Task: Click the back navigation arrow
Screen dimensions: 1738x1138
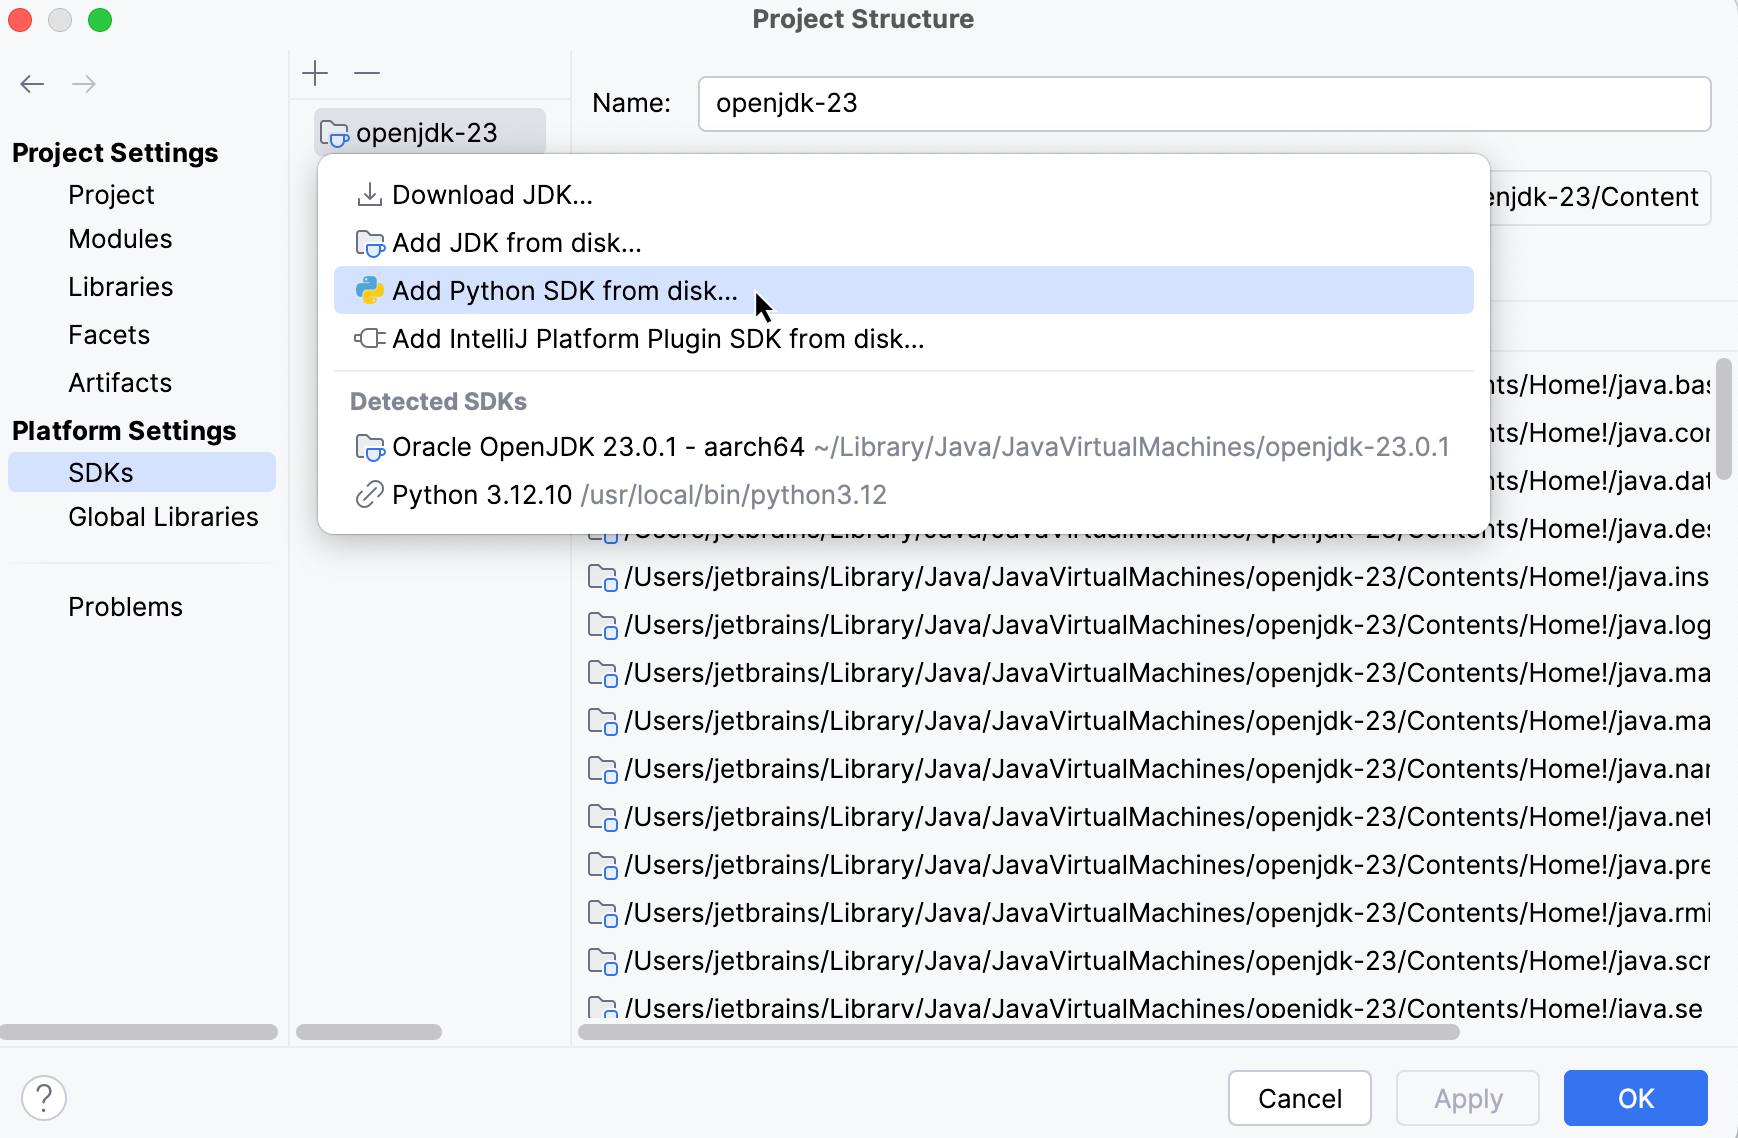Action: click(x=32, y=84)
